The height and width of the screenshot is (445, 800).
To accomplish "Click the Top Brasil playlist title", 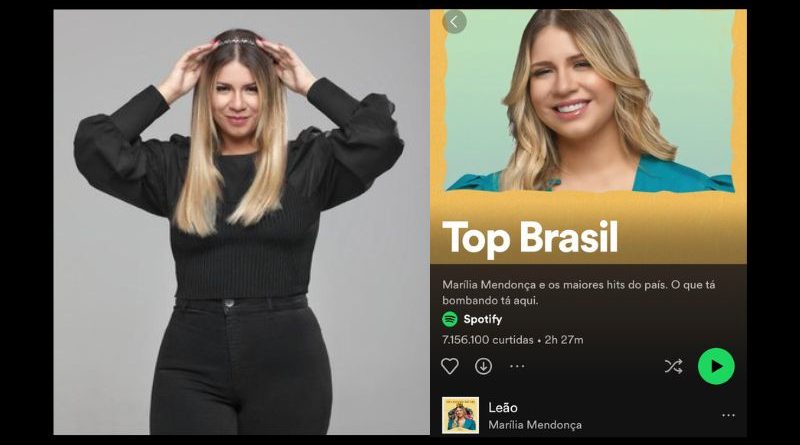I will point(530,238).
